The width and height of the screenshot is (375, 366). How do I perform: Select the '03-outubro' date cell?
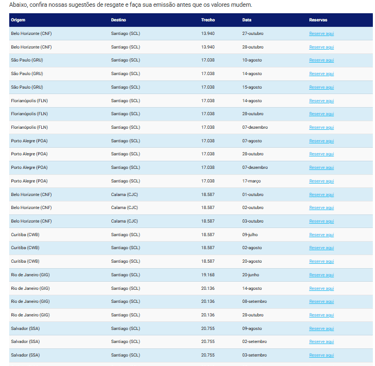[x=253, y=221]
